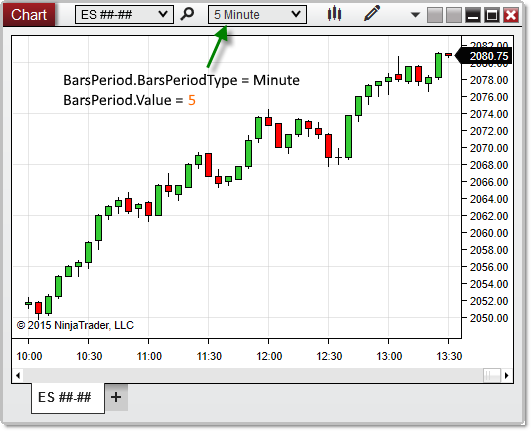Click the 2050.00 price axis label
Screen dimensions: 531x431
pos(489,318)
